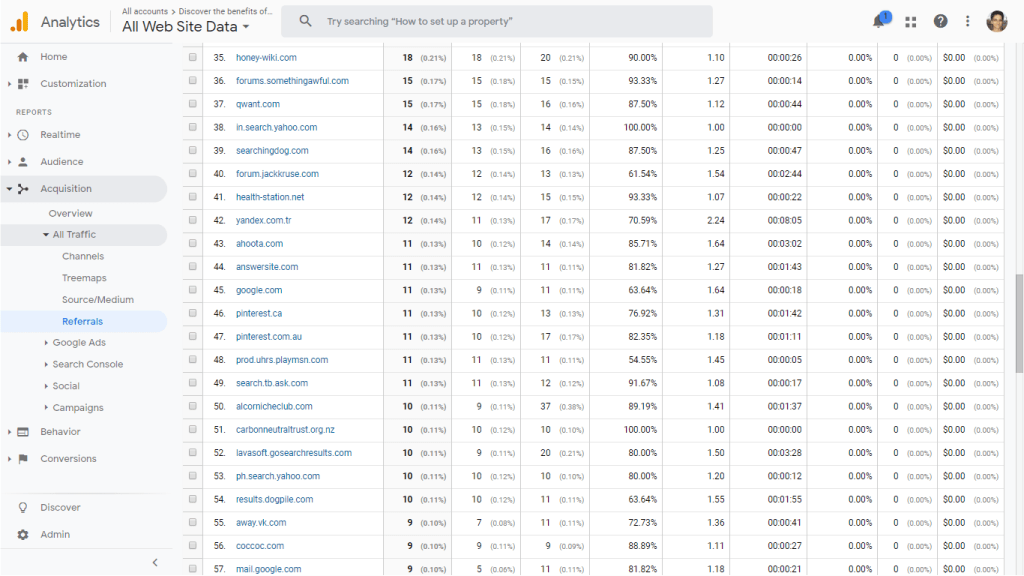Open the Channels report
The image size is (1024, 576).
[83, 256]
